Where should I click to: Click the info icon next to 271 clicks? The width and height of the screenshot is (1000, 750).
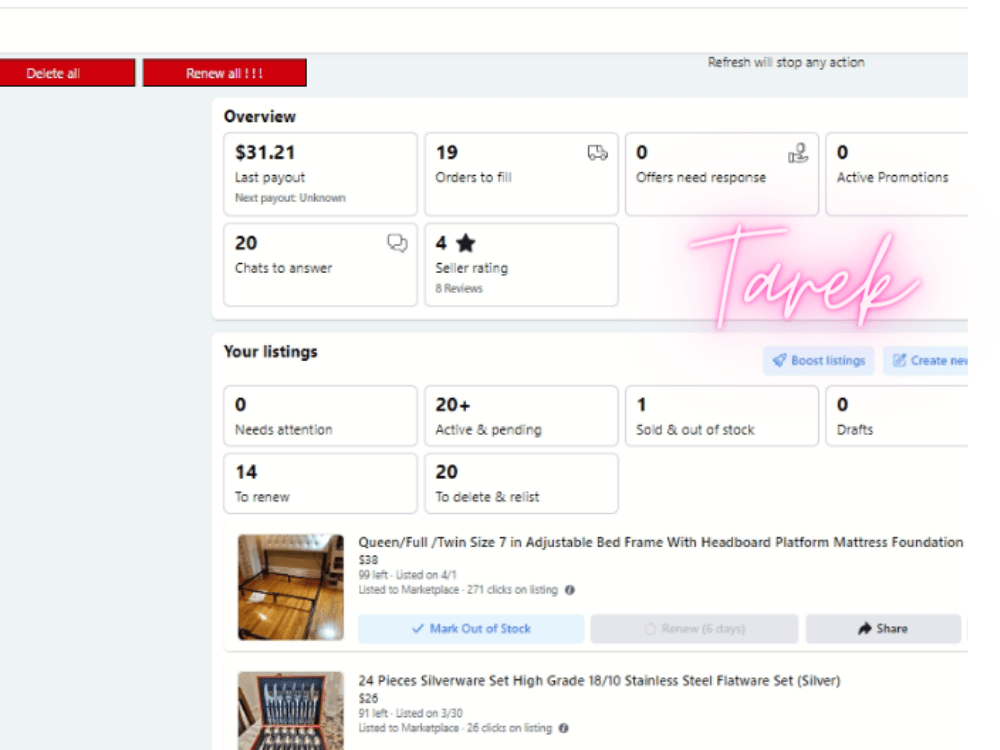570,590
